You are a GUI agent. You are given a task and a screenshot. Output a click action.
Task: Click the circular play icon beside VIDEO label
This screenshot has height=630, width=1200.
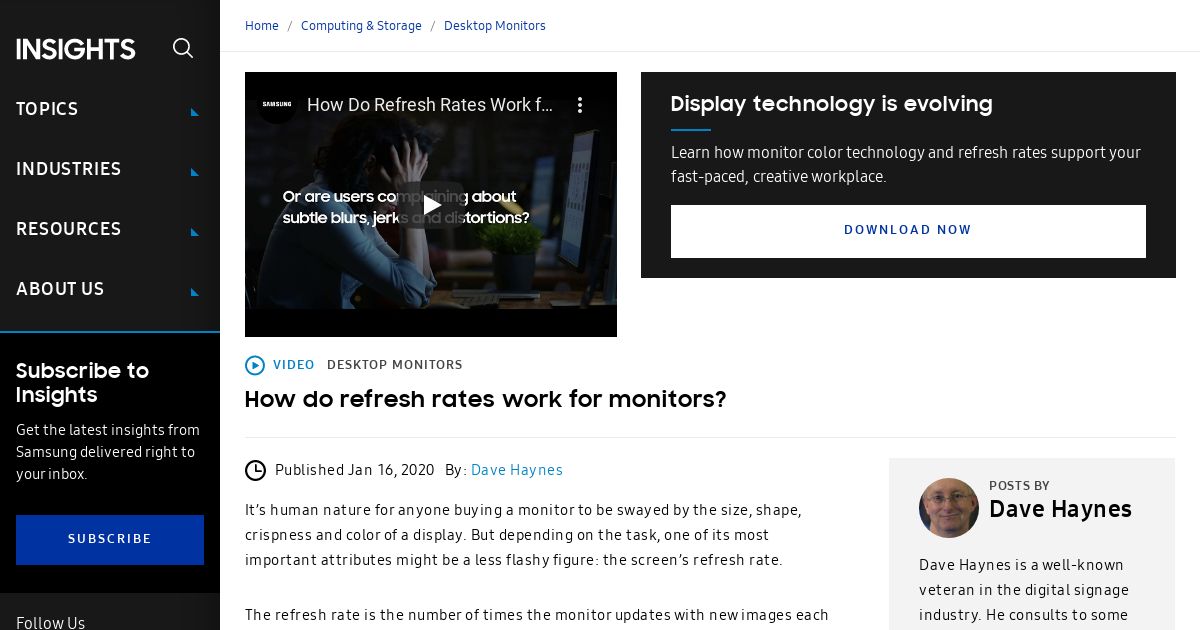point(255,365)
